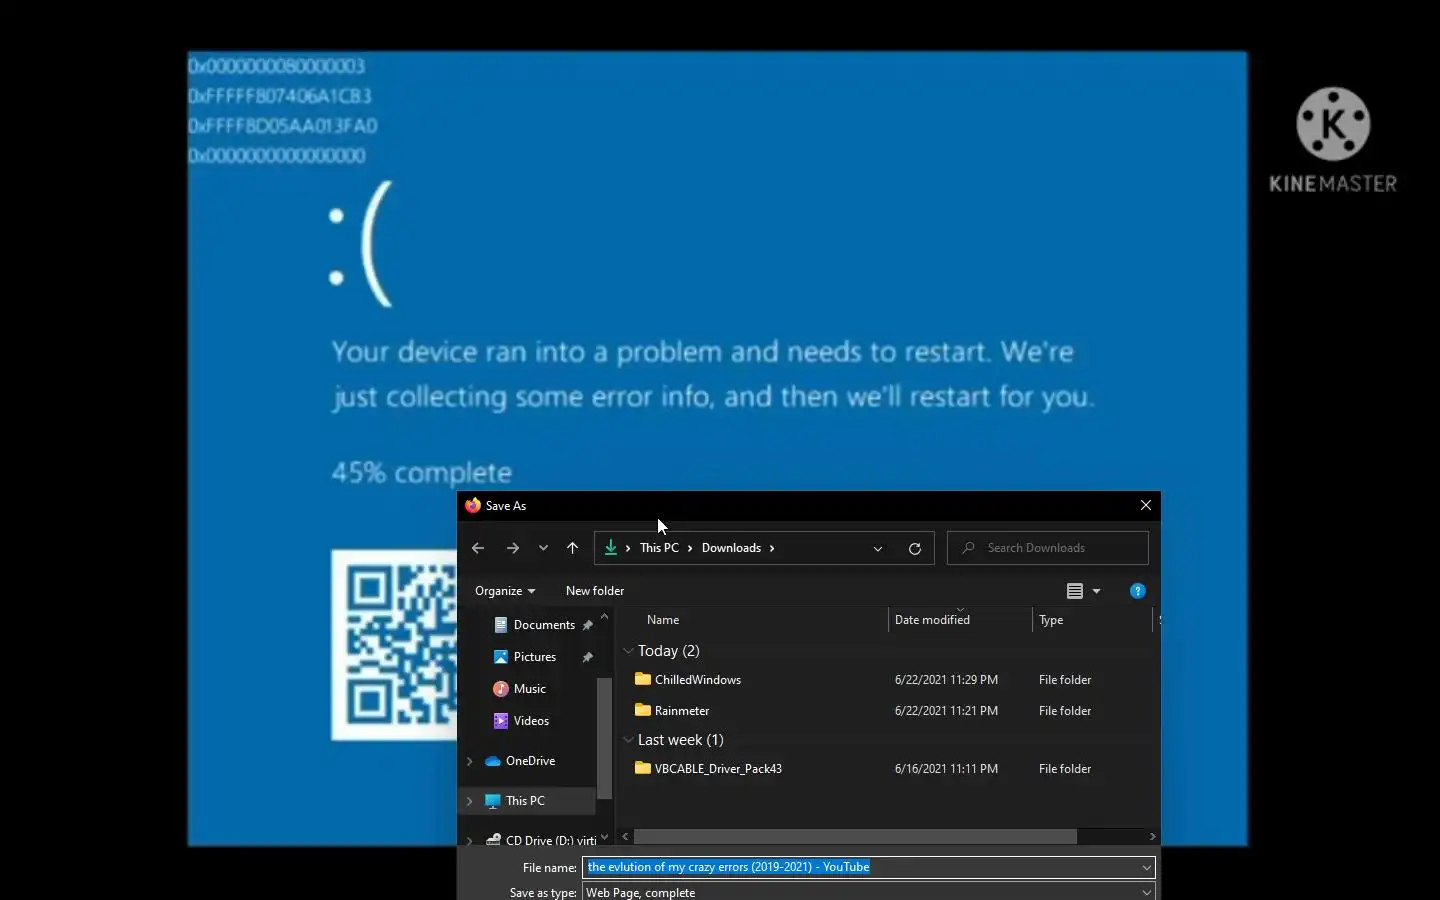
Task: Open Videos in navigation pane
Action: 531,721
